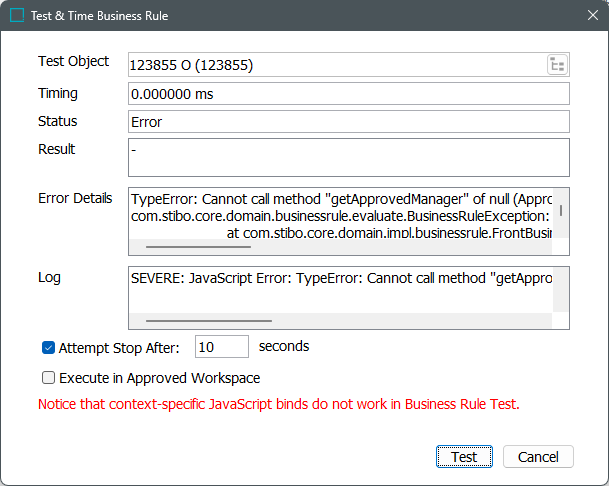The image size is (609, 486).
Task: Click the Error Details horizontal scrollbar
Action: click(x=198, y=244)
